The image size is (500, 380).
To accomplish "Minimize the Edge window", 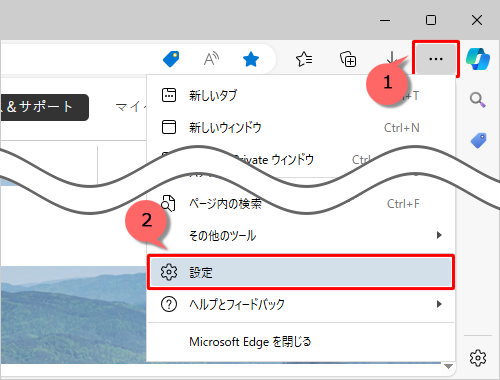I will point(385,20).
